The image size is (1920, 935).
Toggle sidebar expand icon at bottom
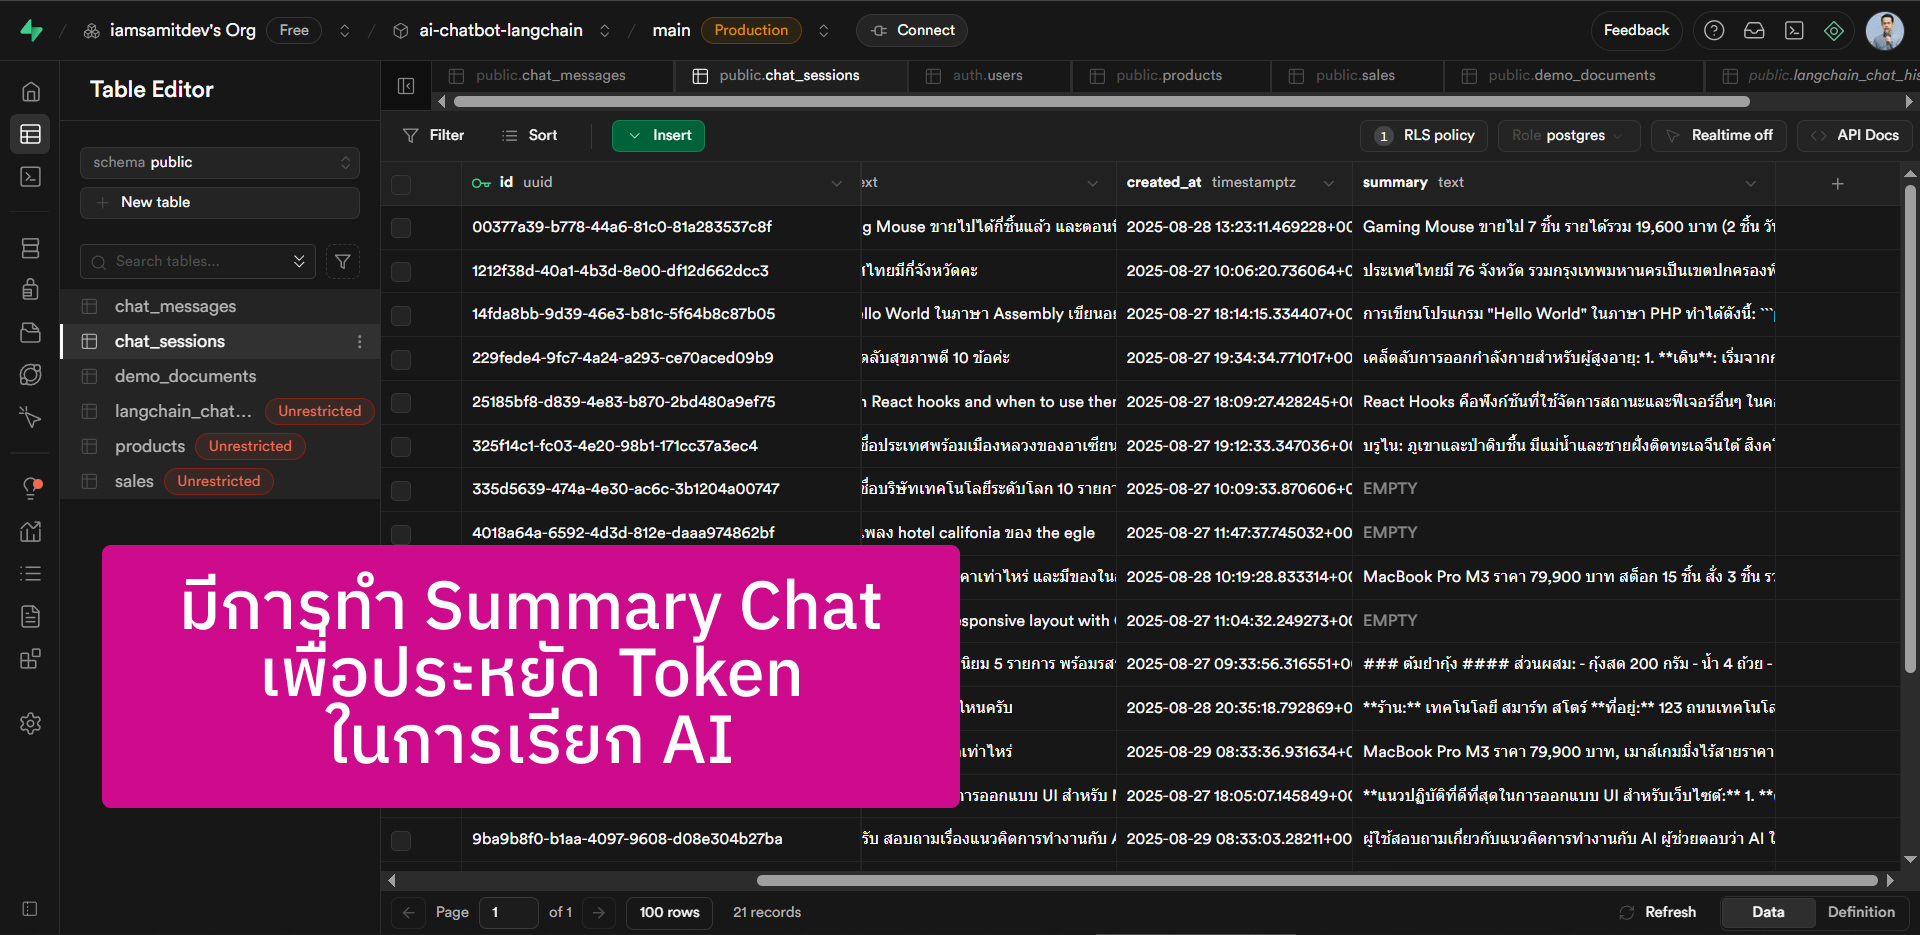[31, 909]
